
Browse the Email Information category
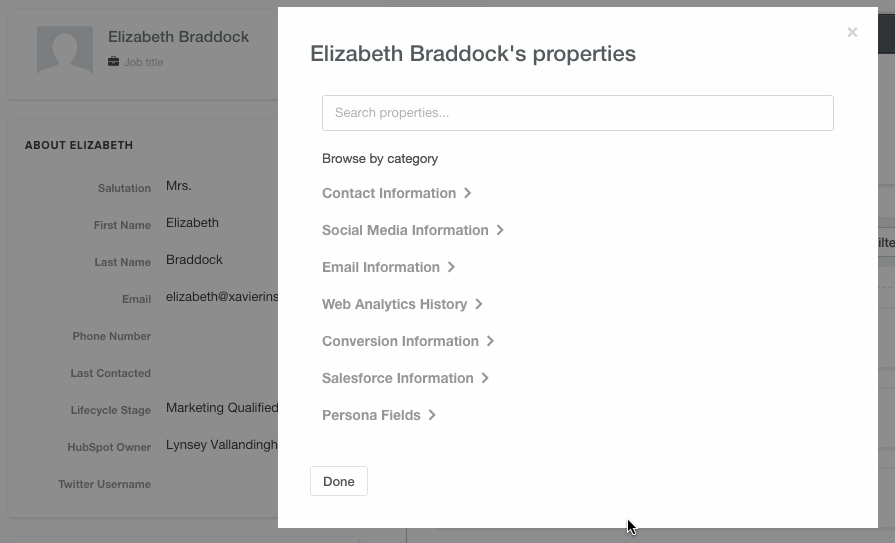[381, 267]
